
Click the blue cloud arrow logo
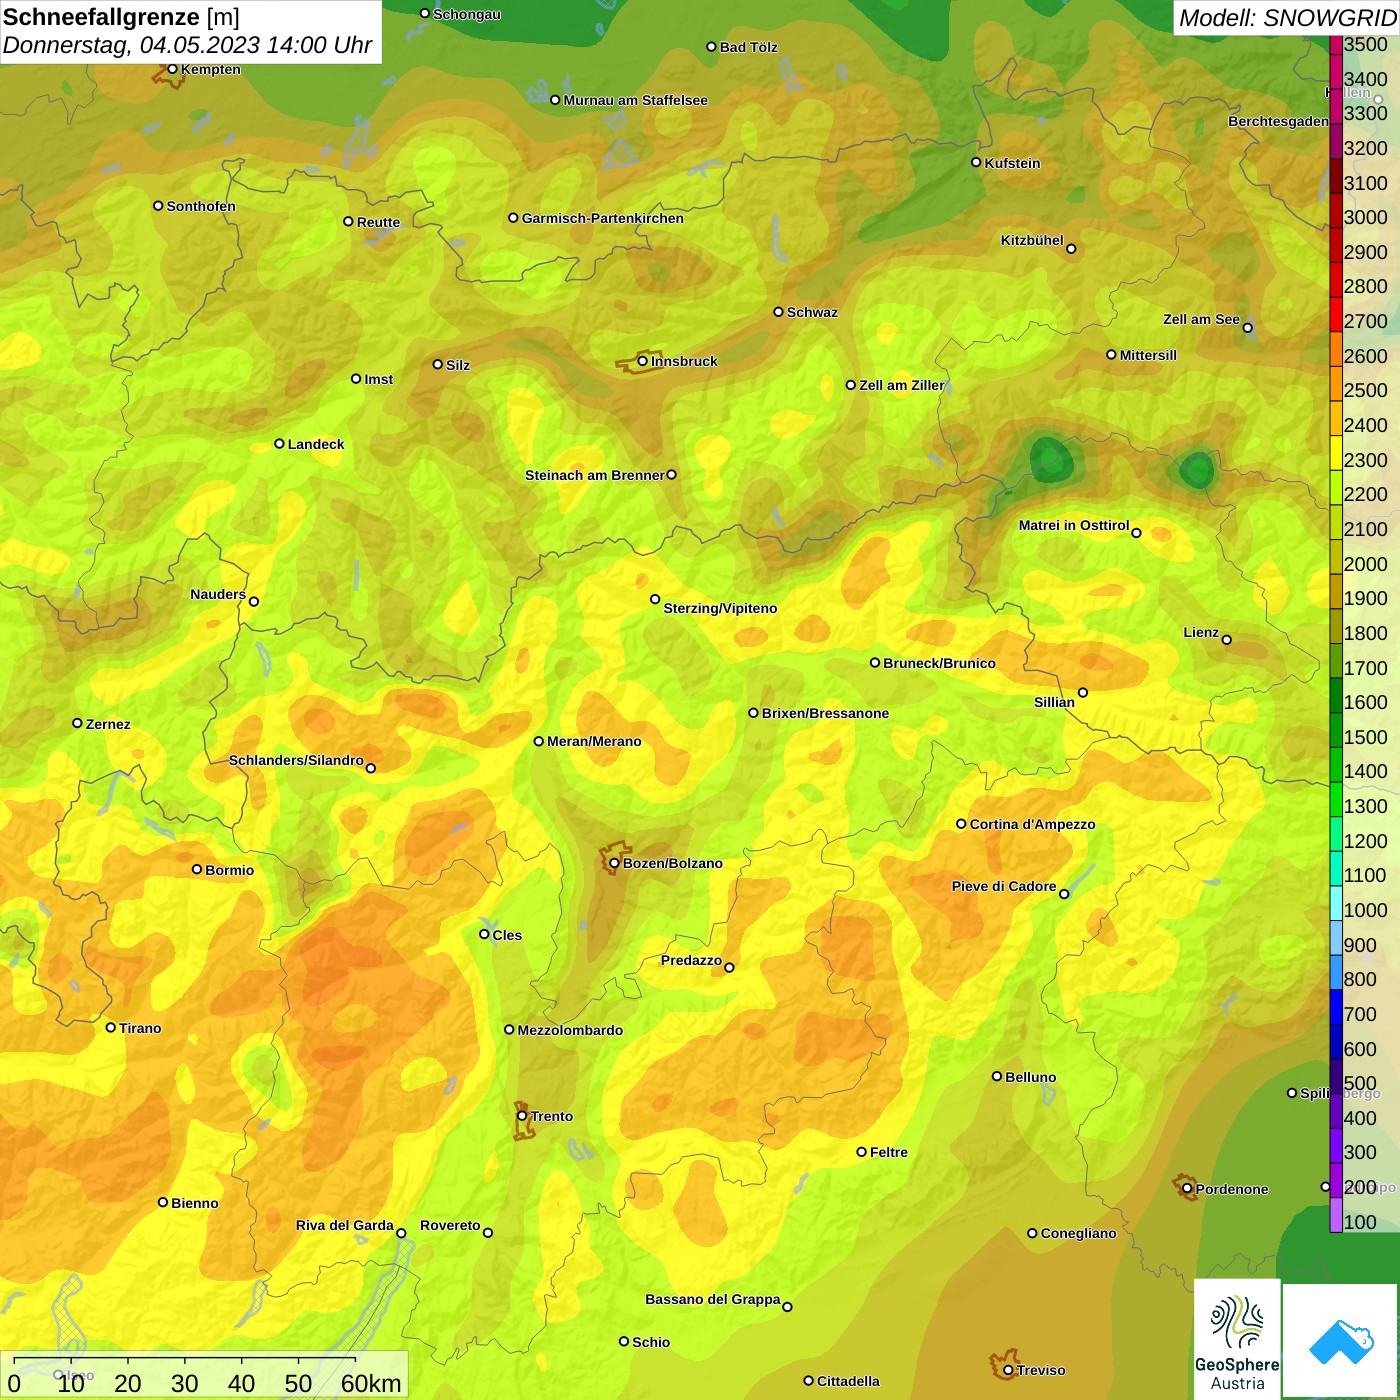[1341, 1342]
